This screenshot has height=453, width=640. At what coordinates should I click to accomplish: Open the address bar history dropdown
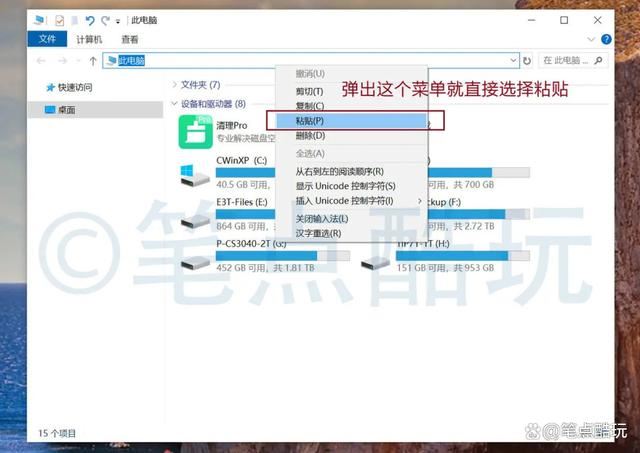pos(513,60)
